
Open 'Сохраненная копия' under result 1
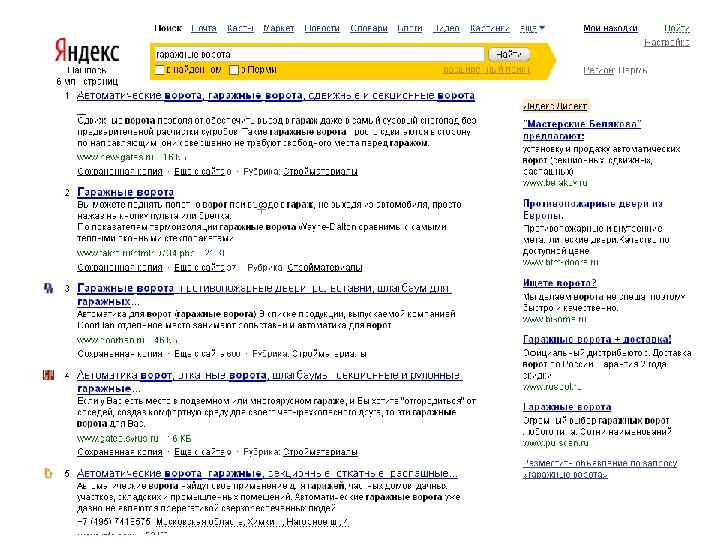(120, 171)
